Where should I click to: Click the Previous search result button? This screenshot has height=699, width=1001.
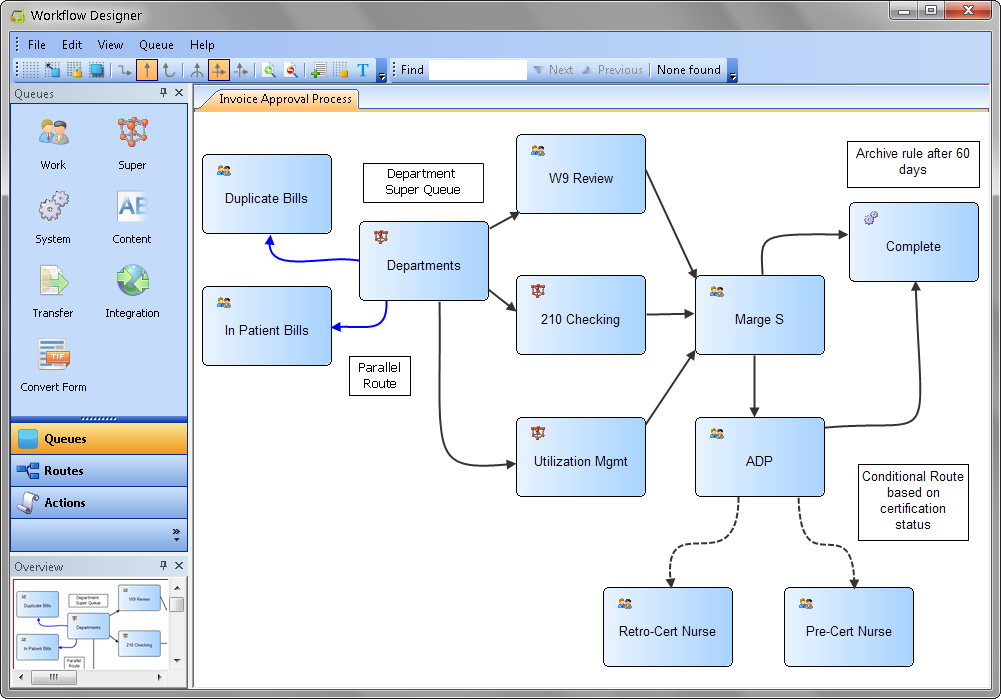(x=612, y=70)
